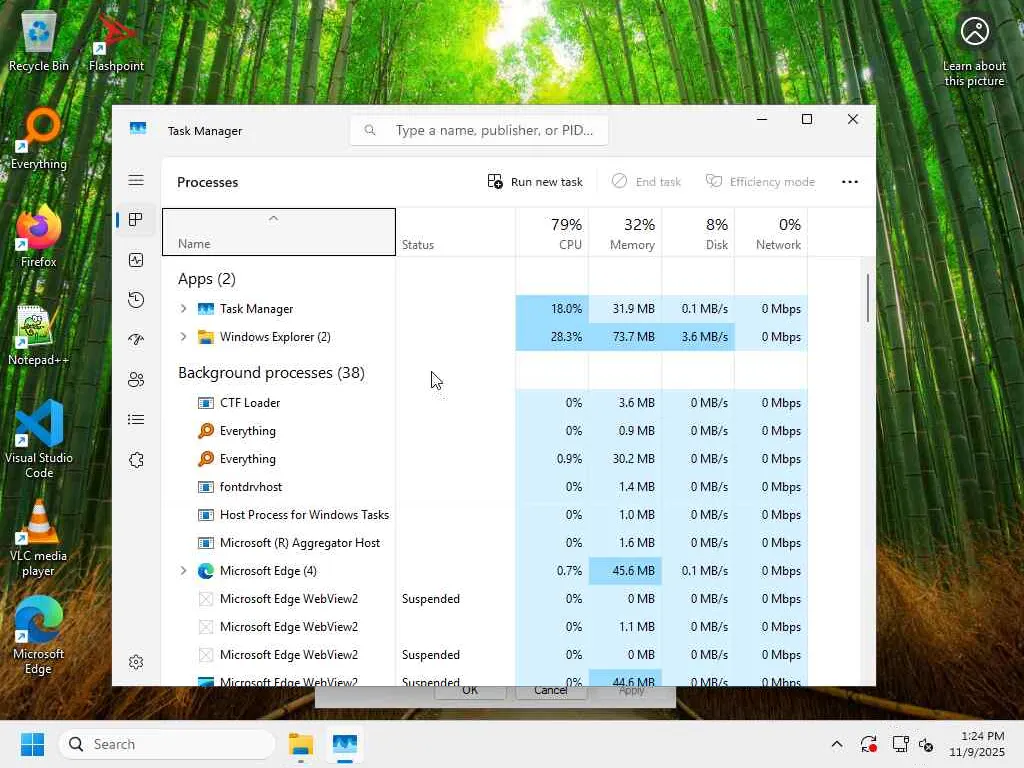Image resolution: width=1024 pixels, height=768 pixels.
Task: Open File Explorer from the taskbar
Action: (x=301, y=744)
